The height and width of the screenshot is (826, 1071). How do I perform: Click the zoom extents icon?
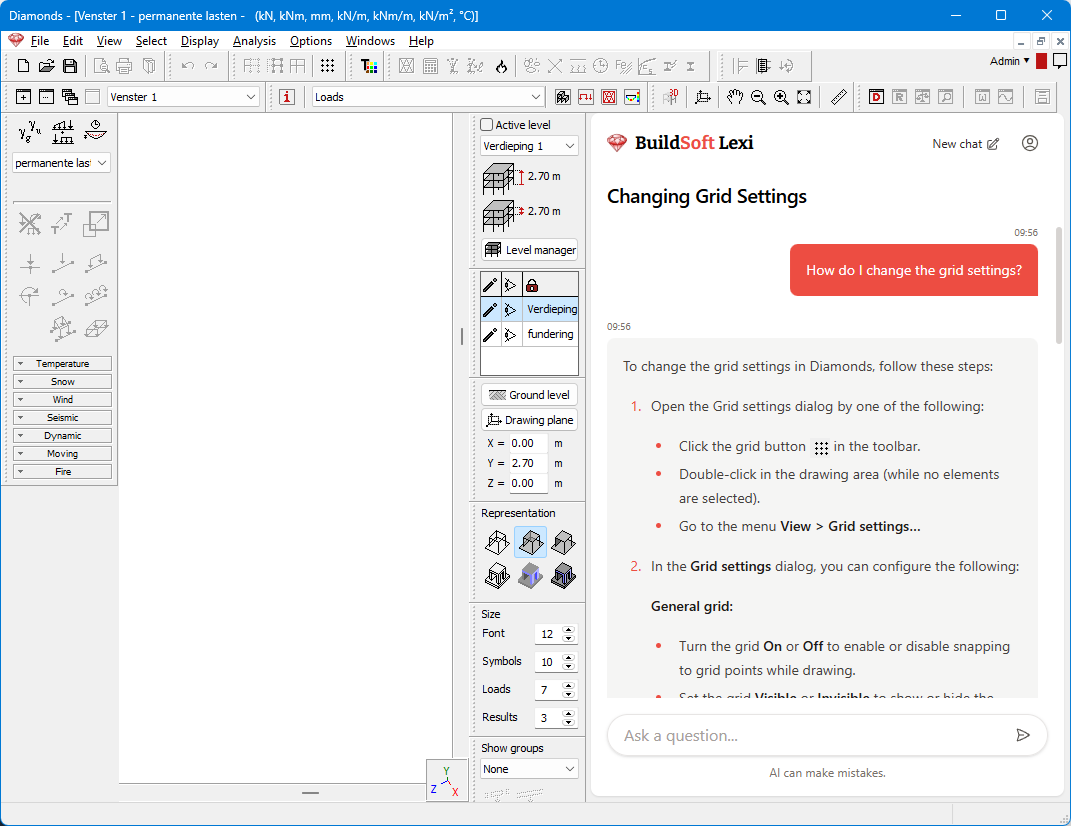coord(805,97)
